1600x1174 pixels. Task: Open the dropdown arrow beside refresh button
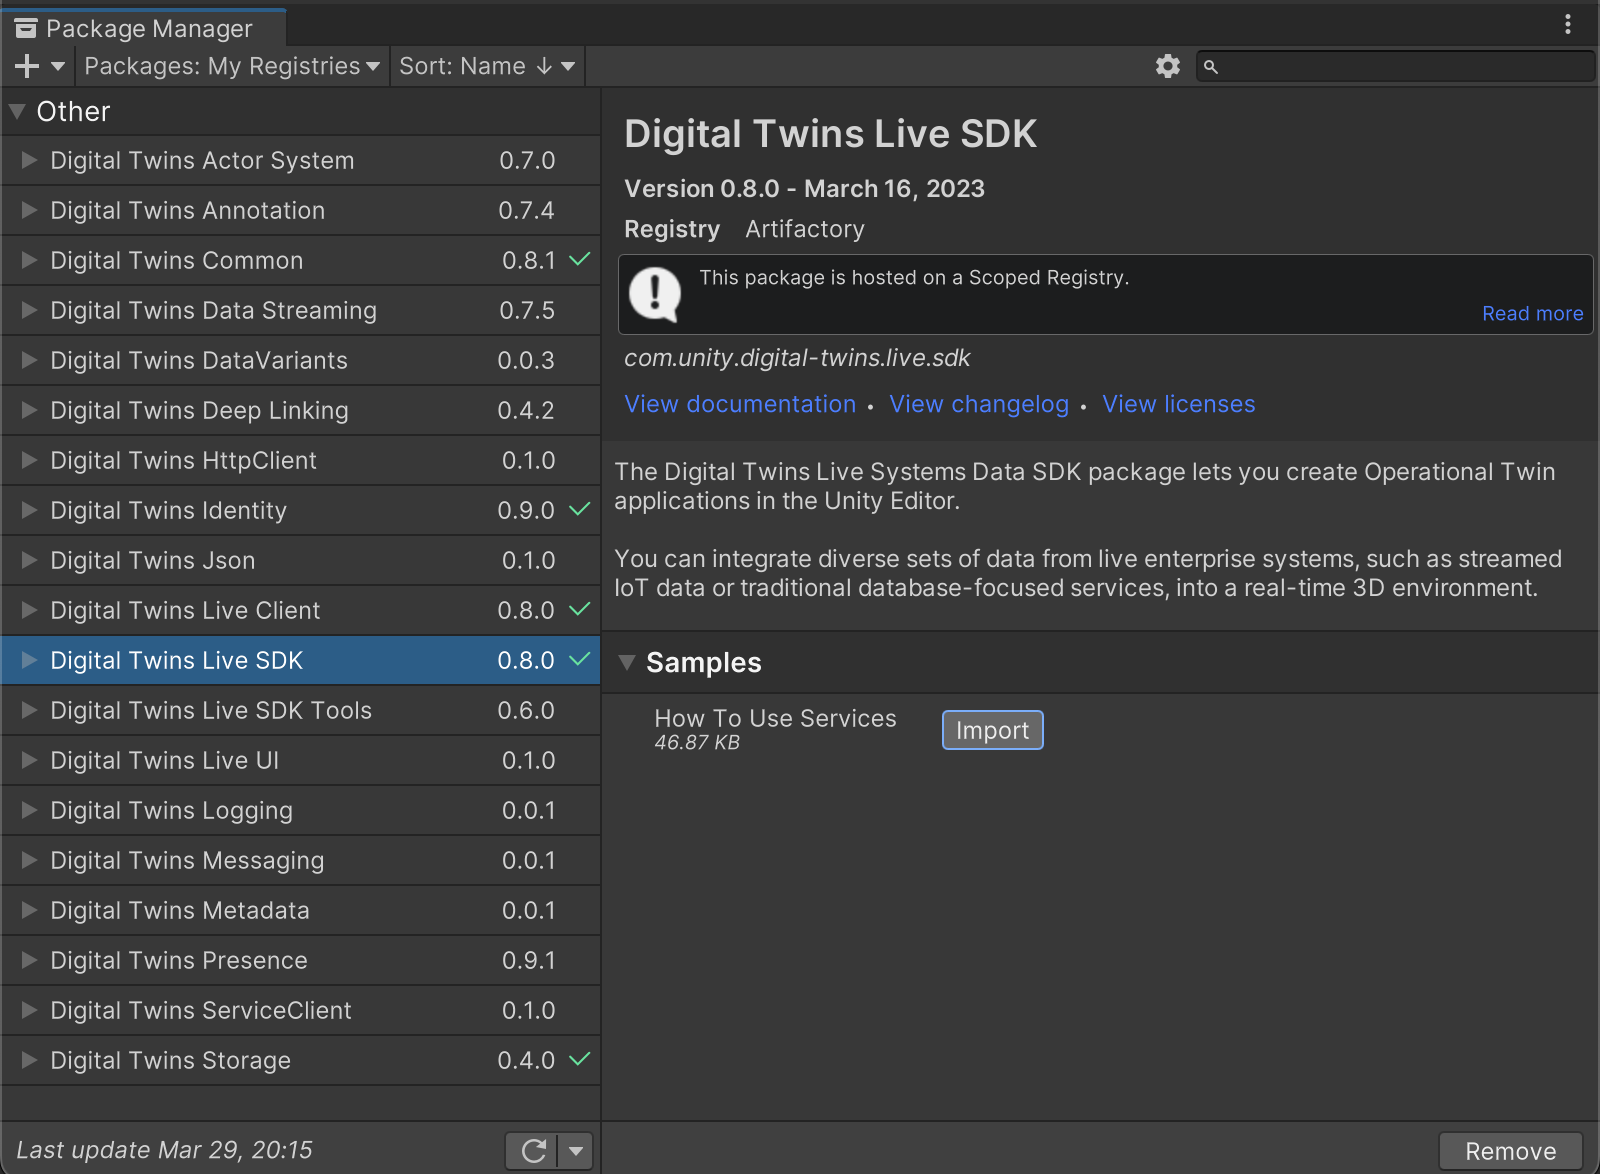point(576,1151)
